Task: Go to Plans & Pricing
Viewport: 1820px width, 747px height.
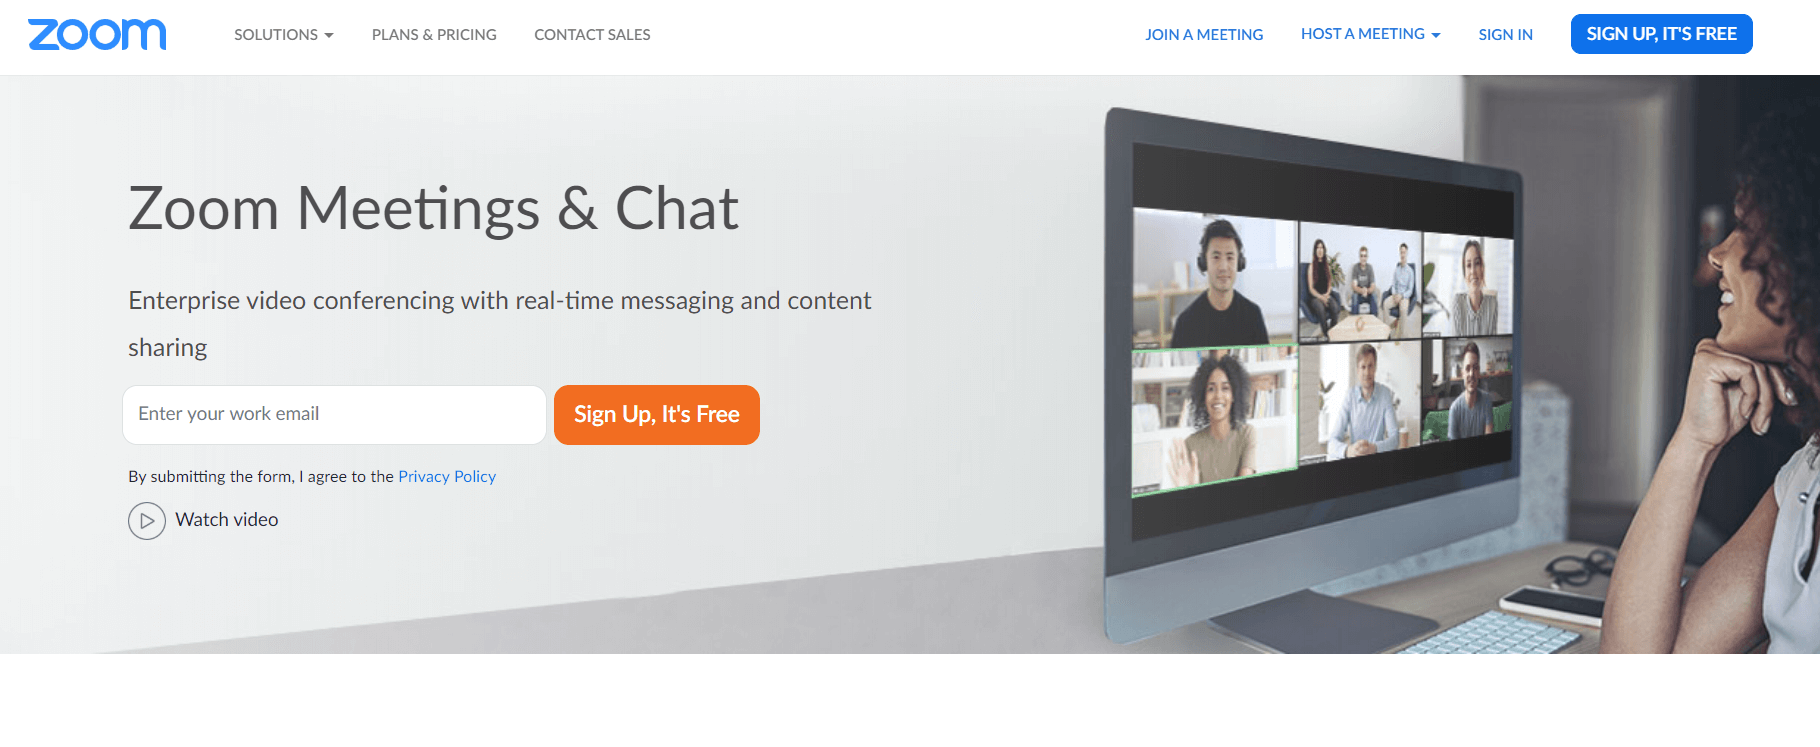Action: [x=434, y=34]
